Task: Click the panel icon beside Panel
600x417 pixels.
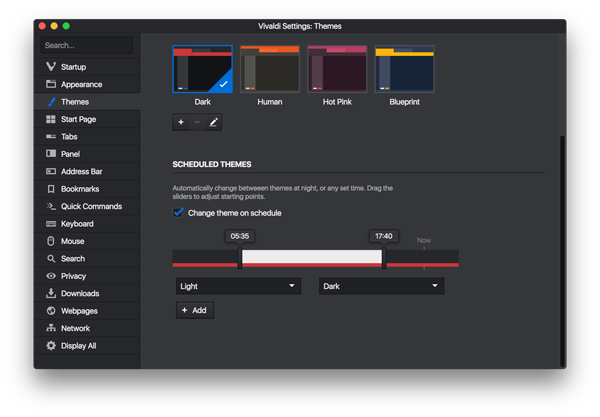Action: pyautogui.click(x=51, y=154)
